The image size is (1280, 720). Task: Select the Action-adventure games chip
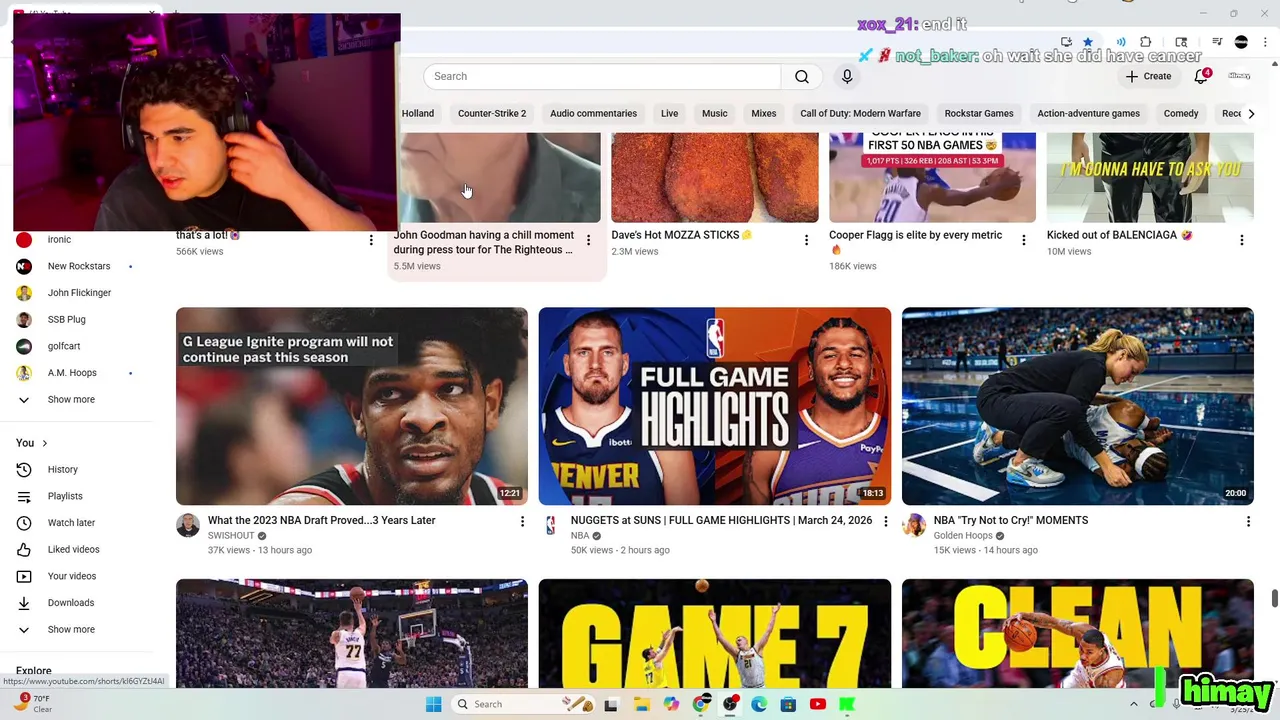[1088, 114]
